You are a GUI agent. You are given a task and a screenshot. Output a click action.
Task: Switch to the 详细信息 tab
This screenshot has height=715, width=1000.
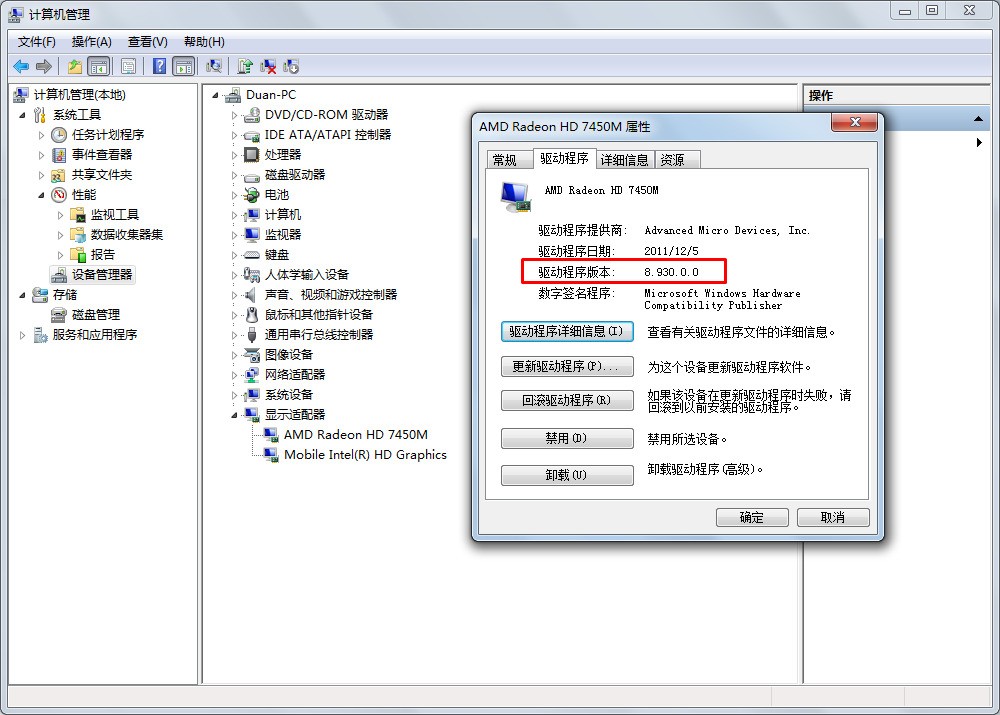click(x=624, y=159)
